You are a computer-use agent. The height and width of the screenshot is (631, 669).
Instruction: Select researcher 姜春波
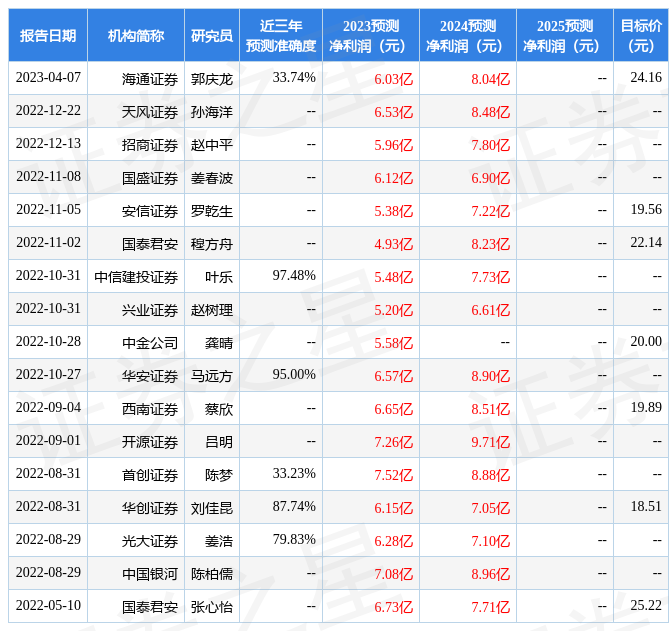pos(212,178)
